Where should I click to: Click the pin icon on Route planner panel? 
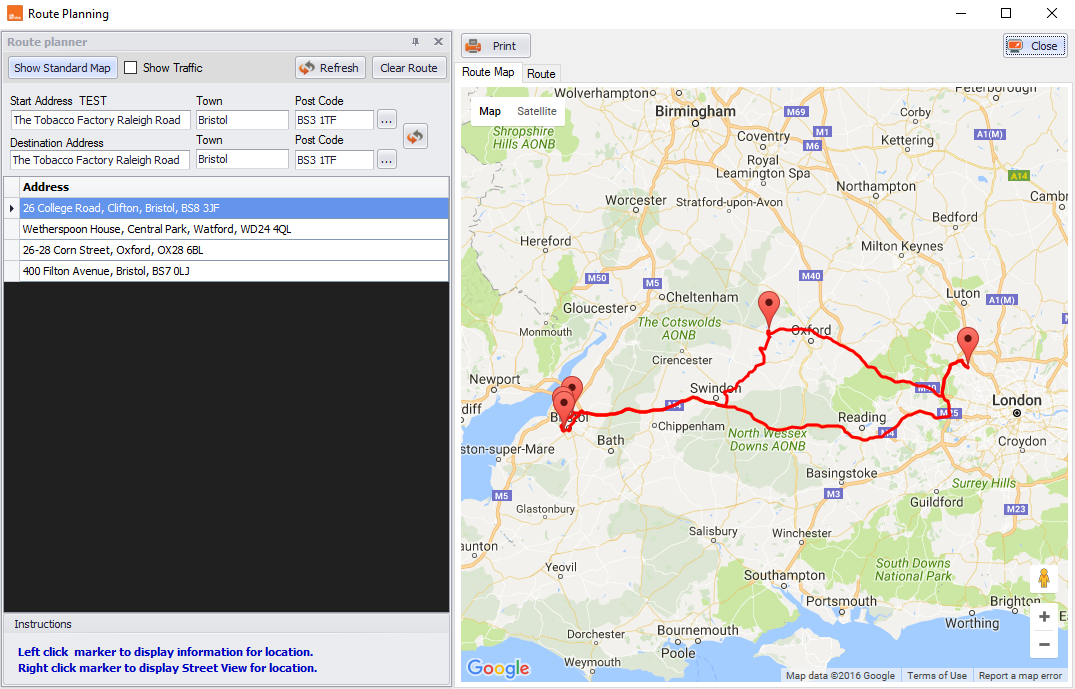click(x=415, y=42)
